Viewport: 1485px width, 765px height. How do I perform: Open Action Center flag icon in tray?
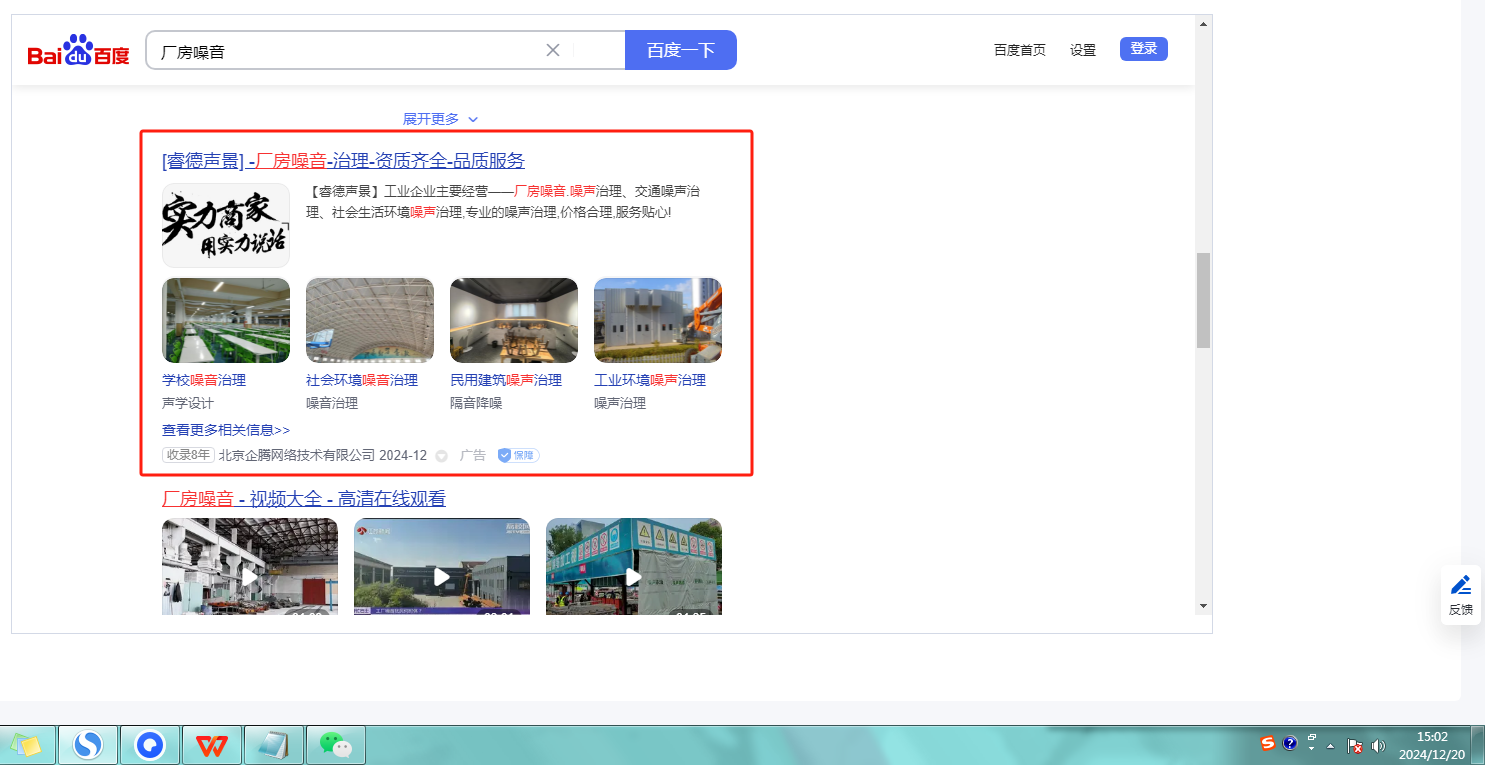coord(1355,745)
